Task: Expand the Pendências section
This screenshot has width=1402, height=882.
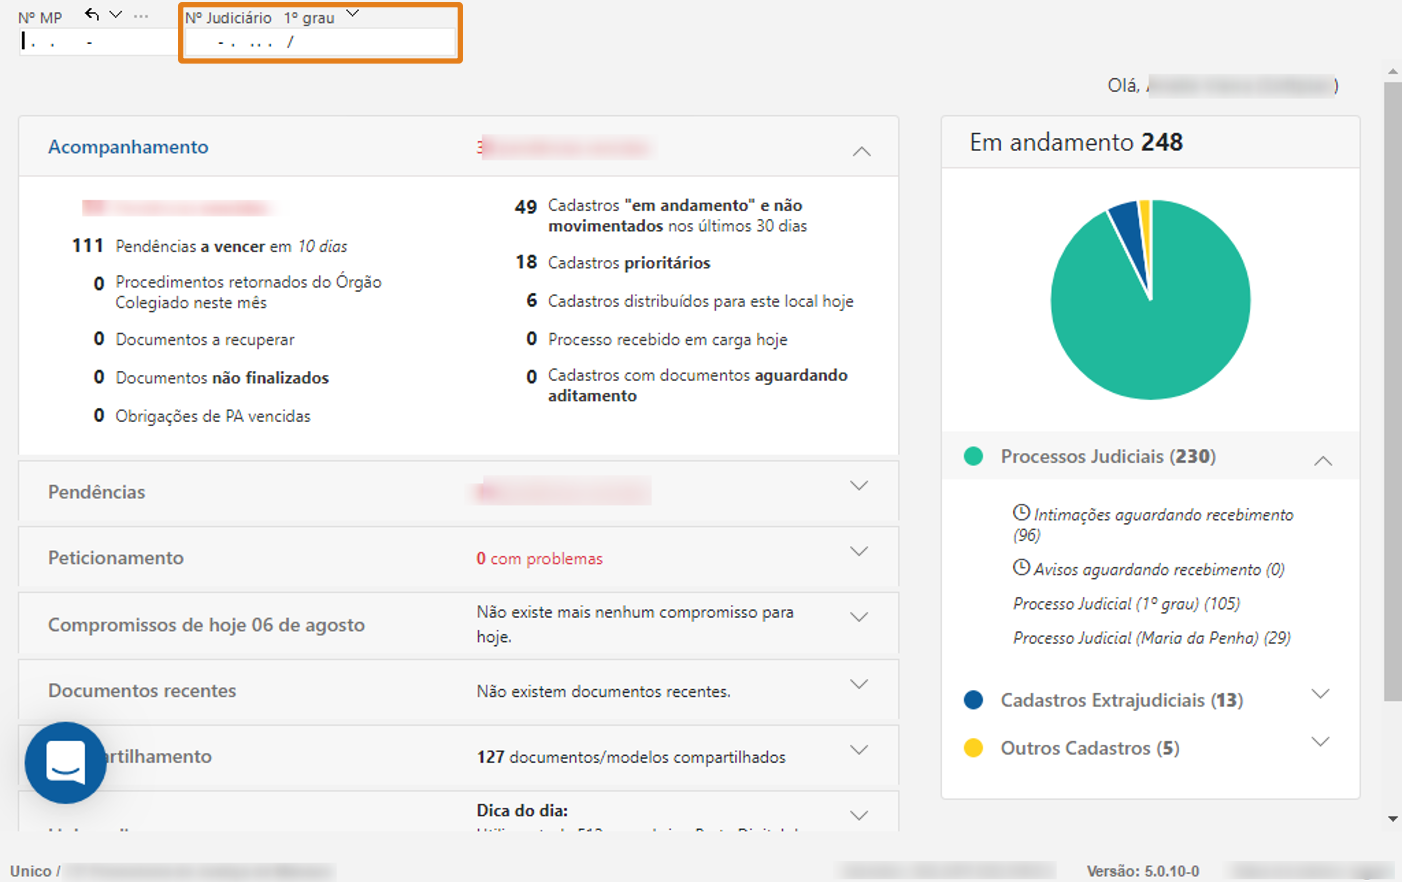Action: (859, 486)
